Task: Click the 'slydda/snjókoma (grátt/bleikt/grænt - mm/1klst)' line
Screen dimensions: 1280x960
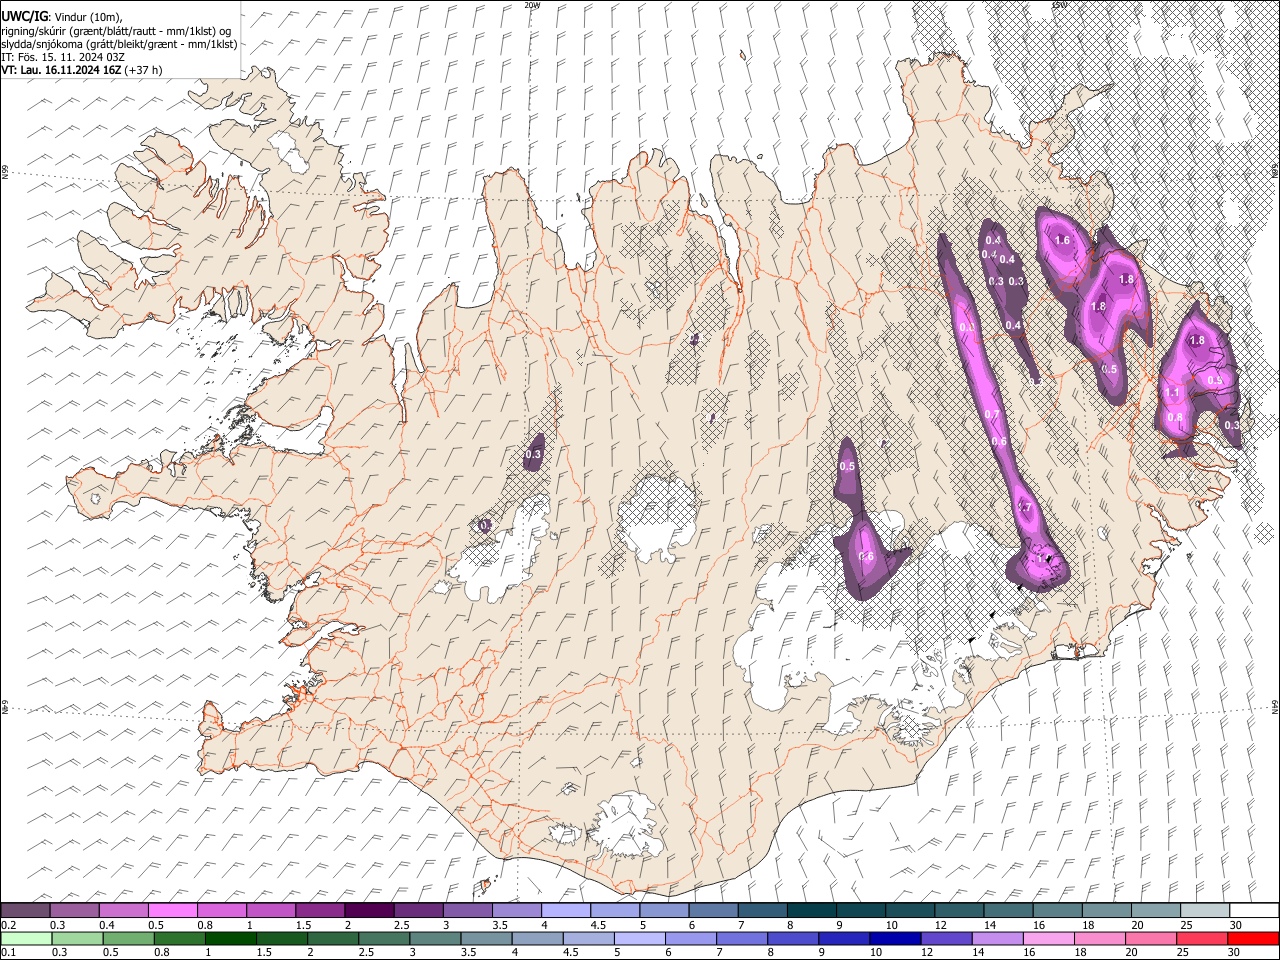Action: (119, 44)
